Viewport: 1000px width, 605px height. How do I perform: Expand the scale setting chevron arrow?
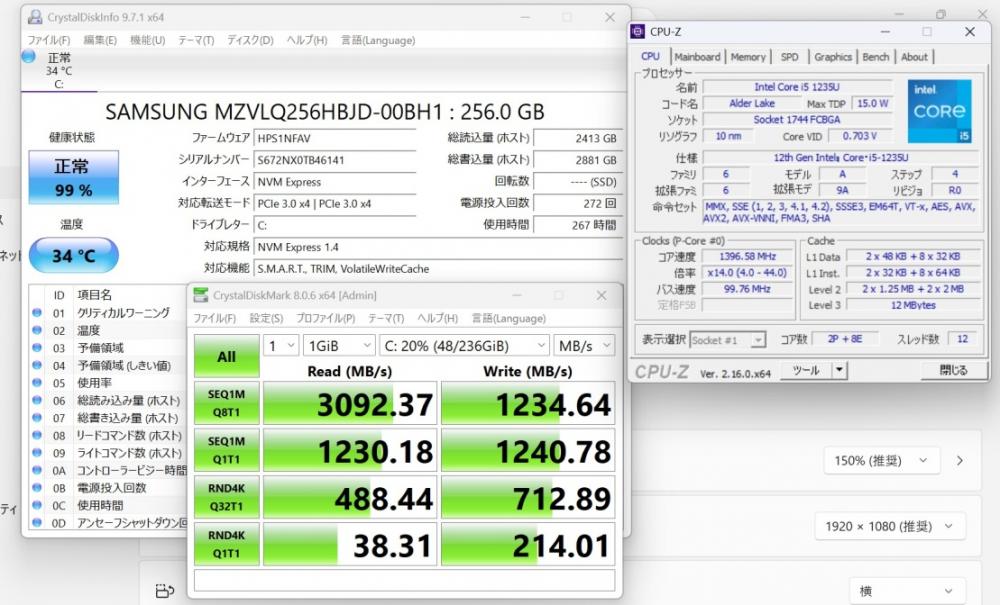click(960, 460)
